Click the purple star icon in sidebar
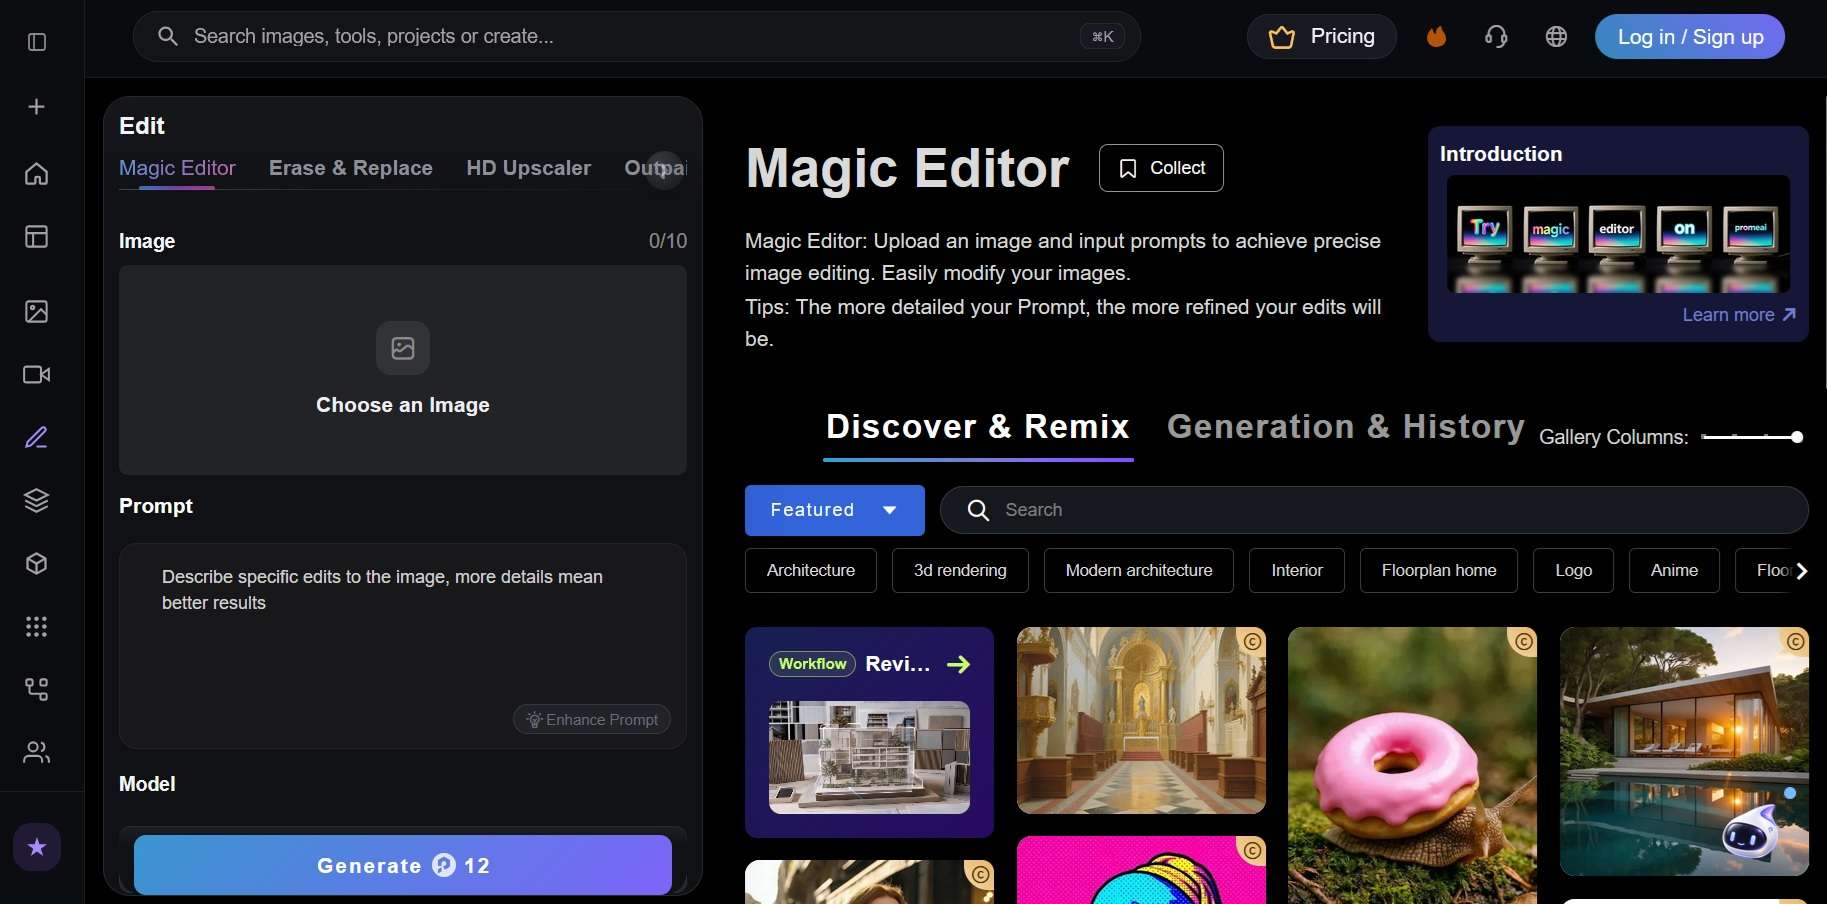The height and width of the screenshot is (904, 1827). (x=37, y=848)
